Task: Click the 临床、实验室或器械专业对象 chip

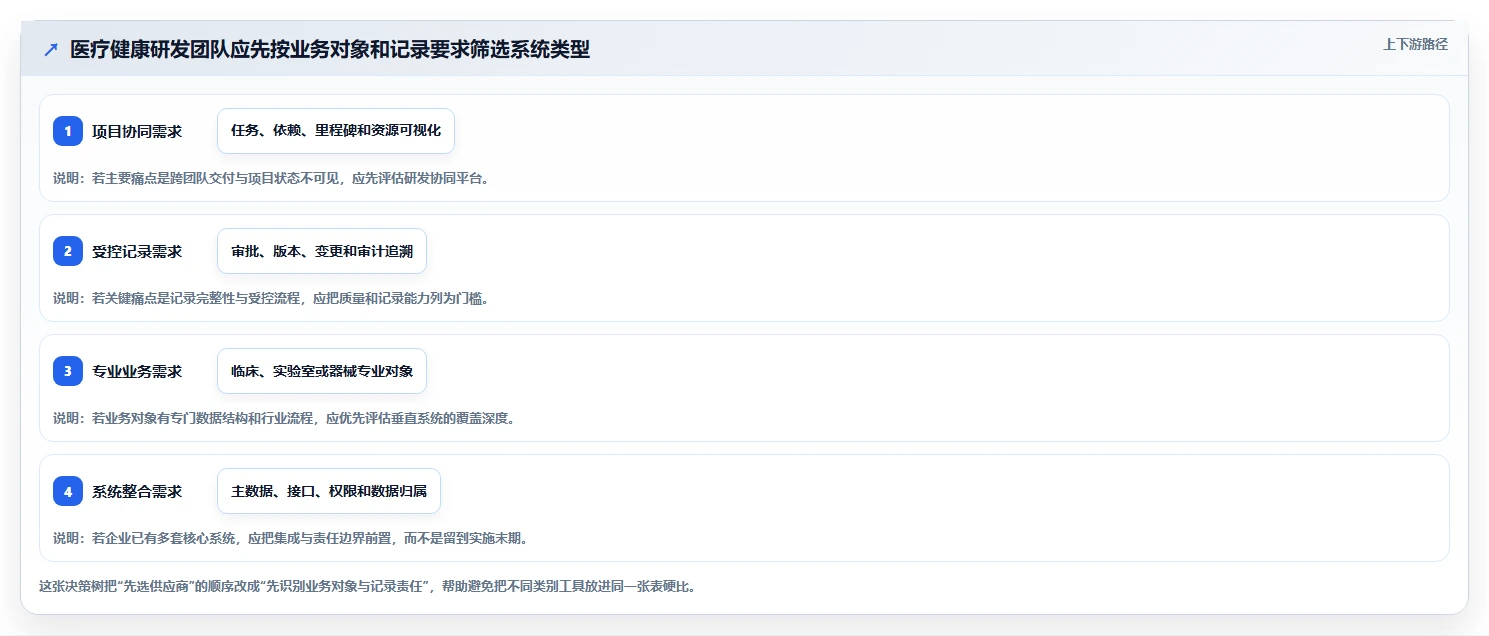Action: click(x=322, y=371)
